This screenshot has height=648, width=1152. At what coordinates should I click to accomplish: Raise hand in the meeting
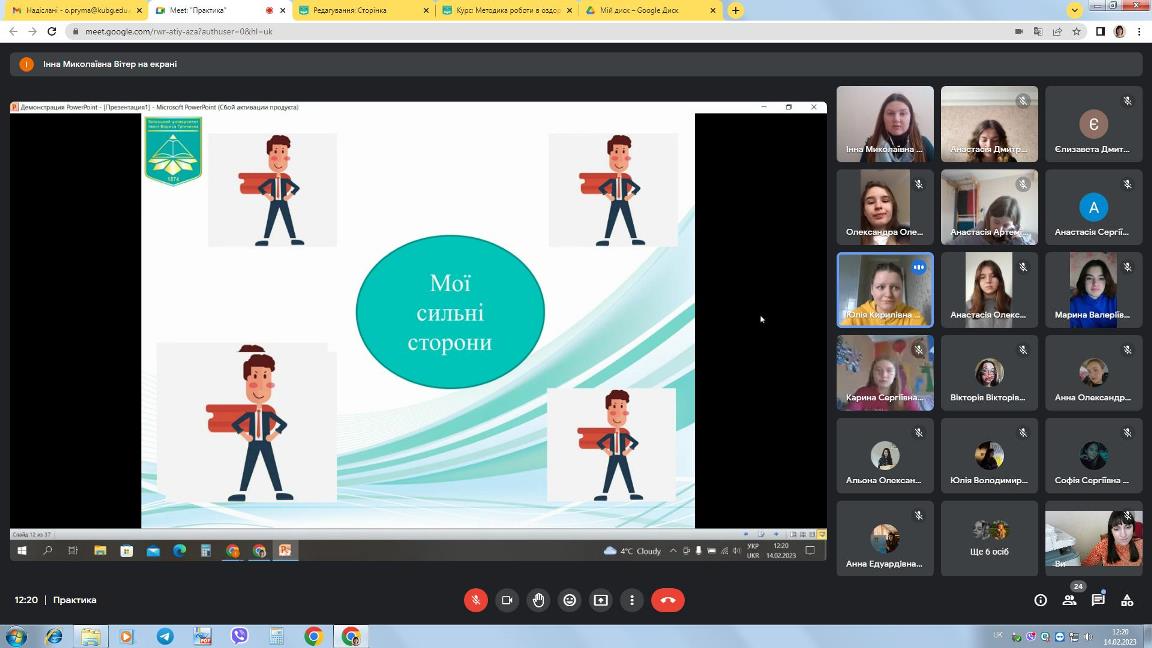539,600
